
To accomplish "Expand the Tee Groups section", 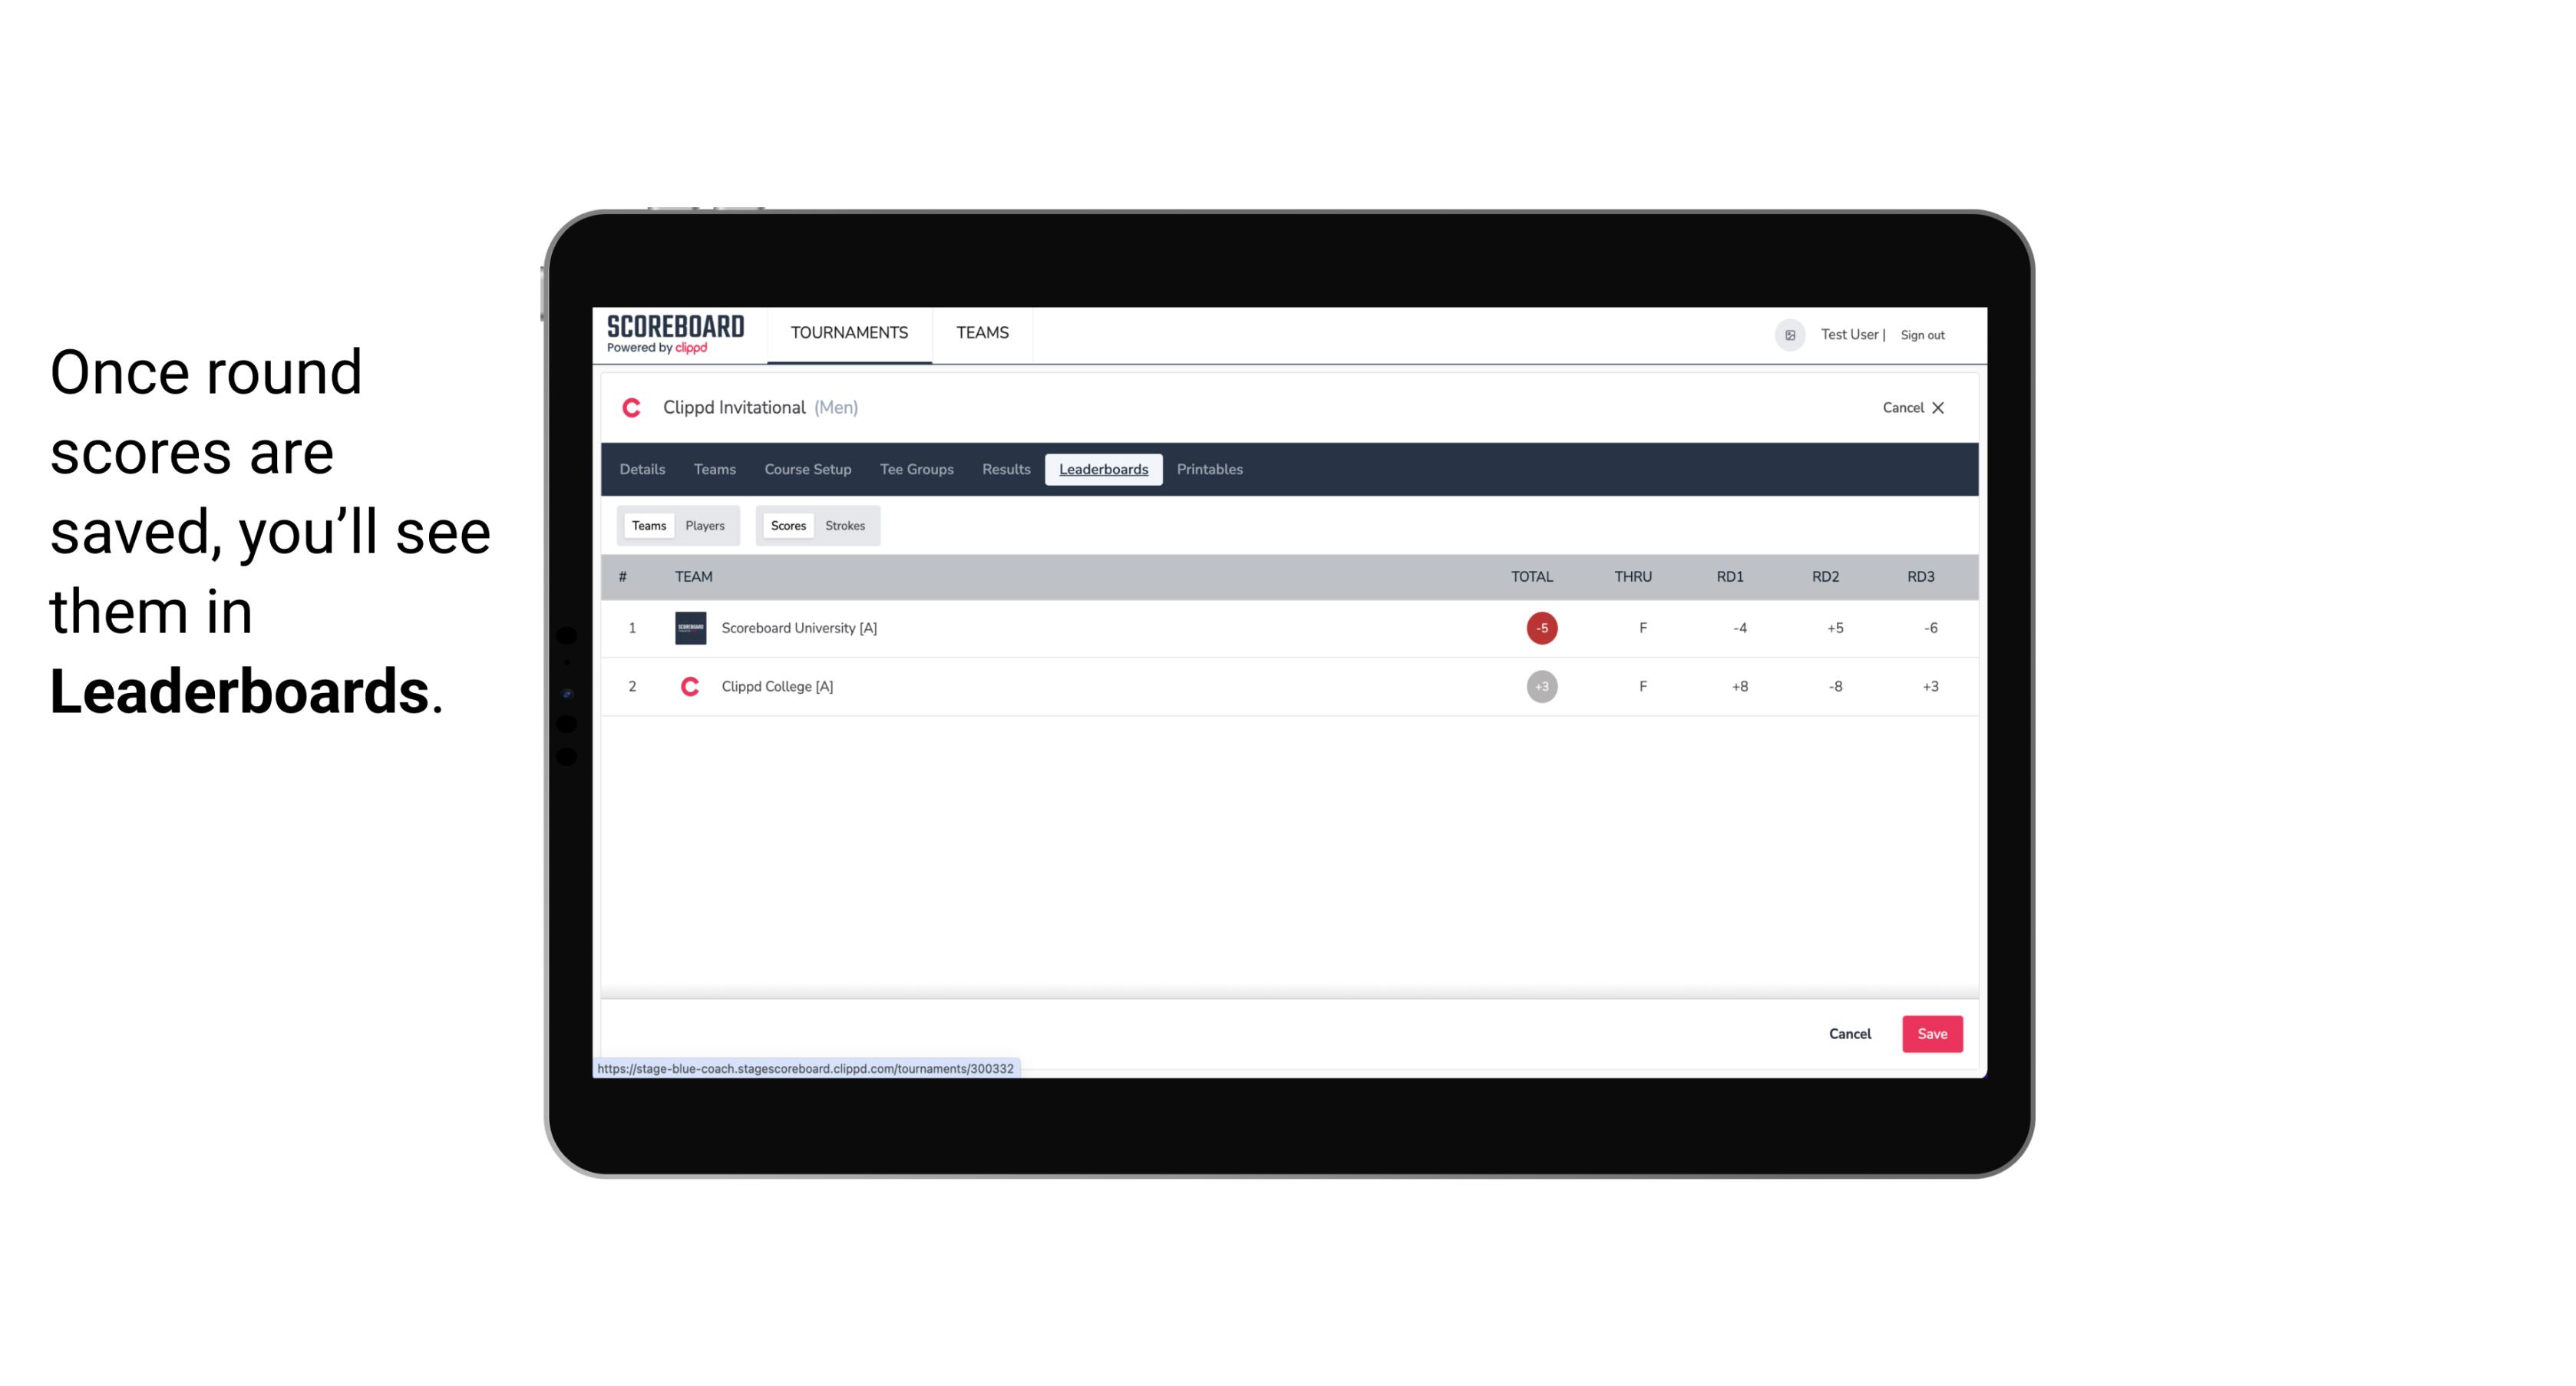I will coord(915,470).
